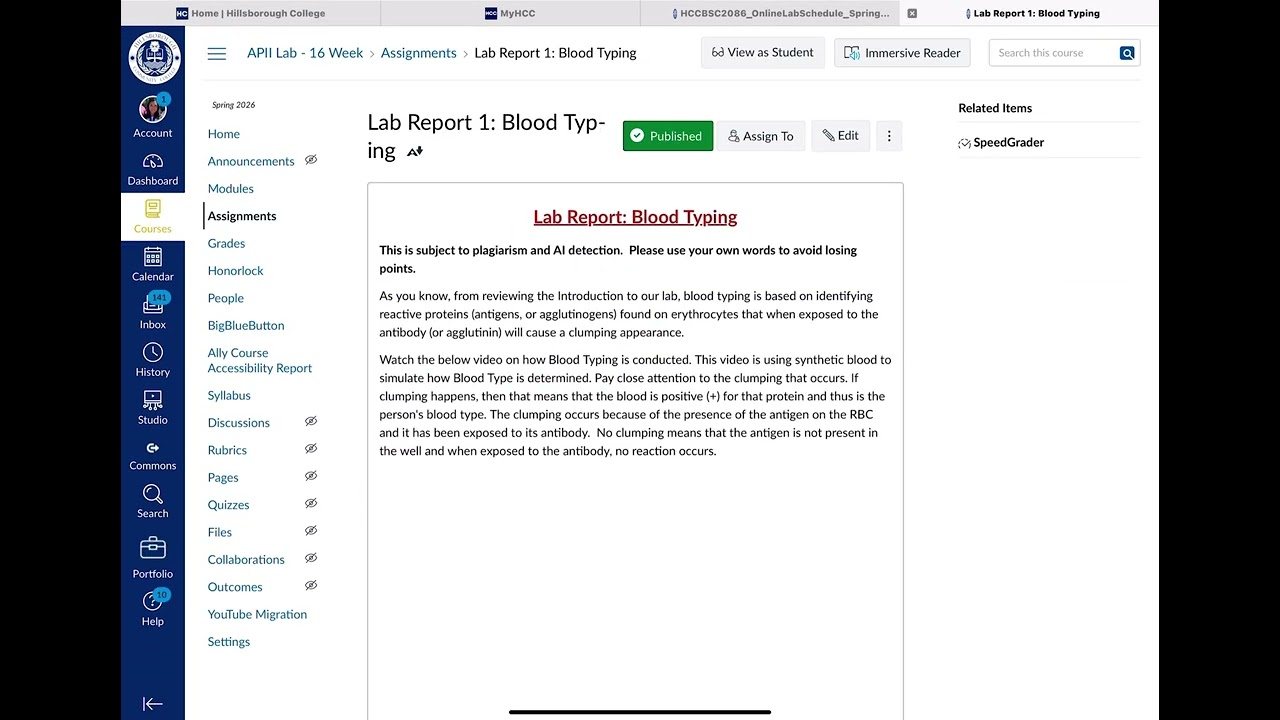Toggle visibility icon beside Announcements

click(x=311, y=160)
